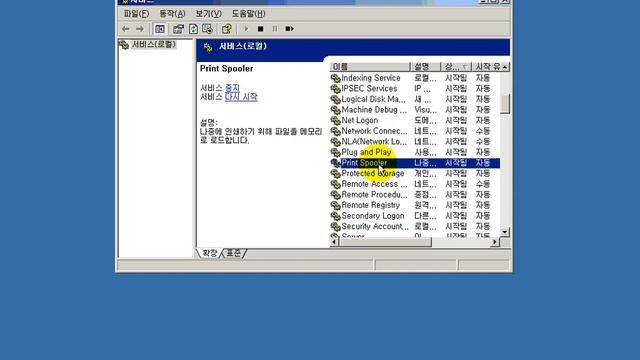The image size is (640, 360).
Task: Click the 다시 시작 restart link
Action: (x=241, y=97)
